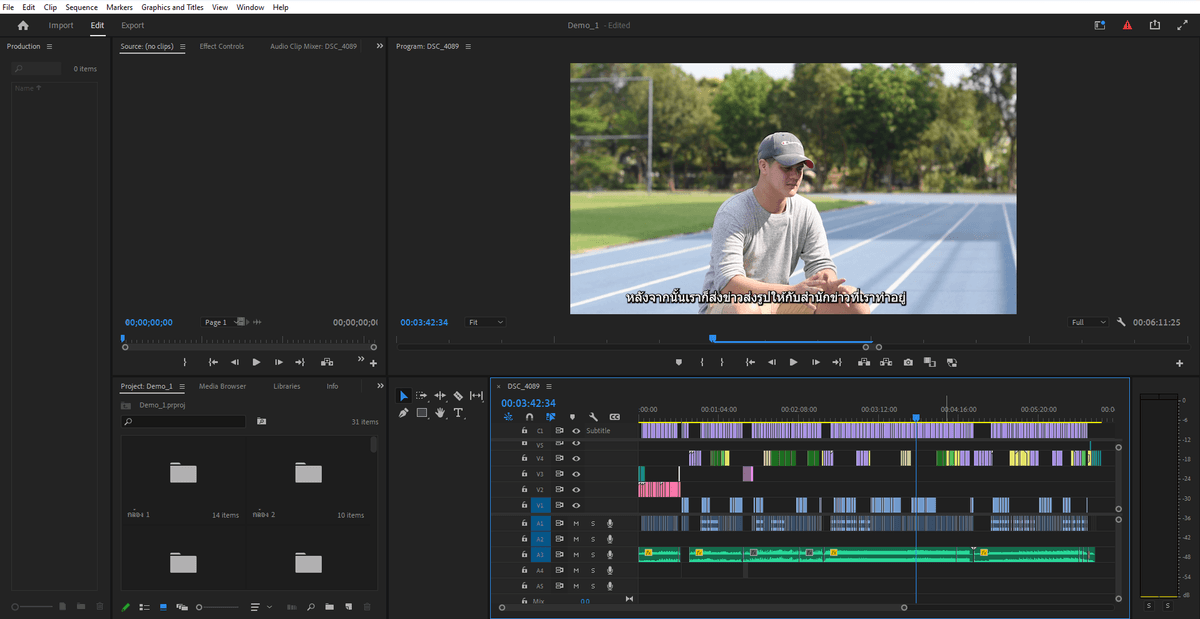The image size is (1200, 619).
Task: Select the Pen tool
Action: (x=404, y=412)
